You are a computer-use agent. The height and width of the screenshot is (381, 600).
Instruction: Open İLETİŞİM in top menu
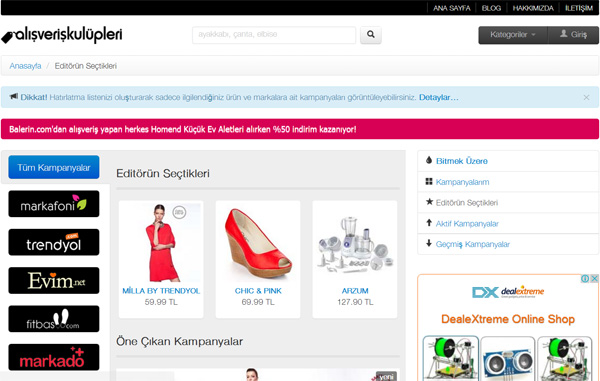pyautogui.click(x=579, y=8)
